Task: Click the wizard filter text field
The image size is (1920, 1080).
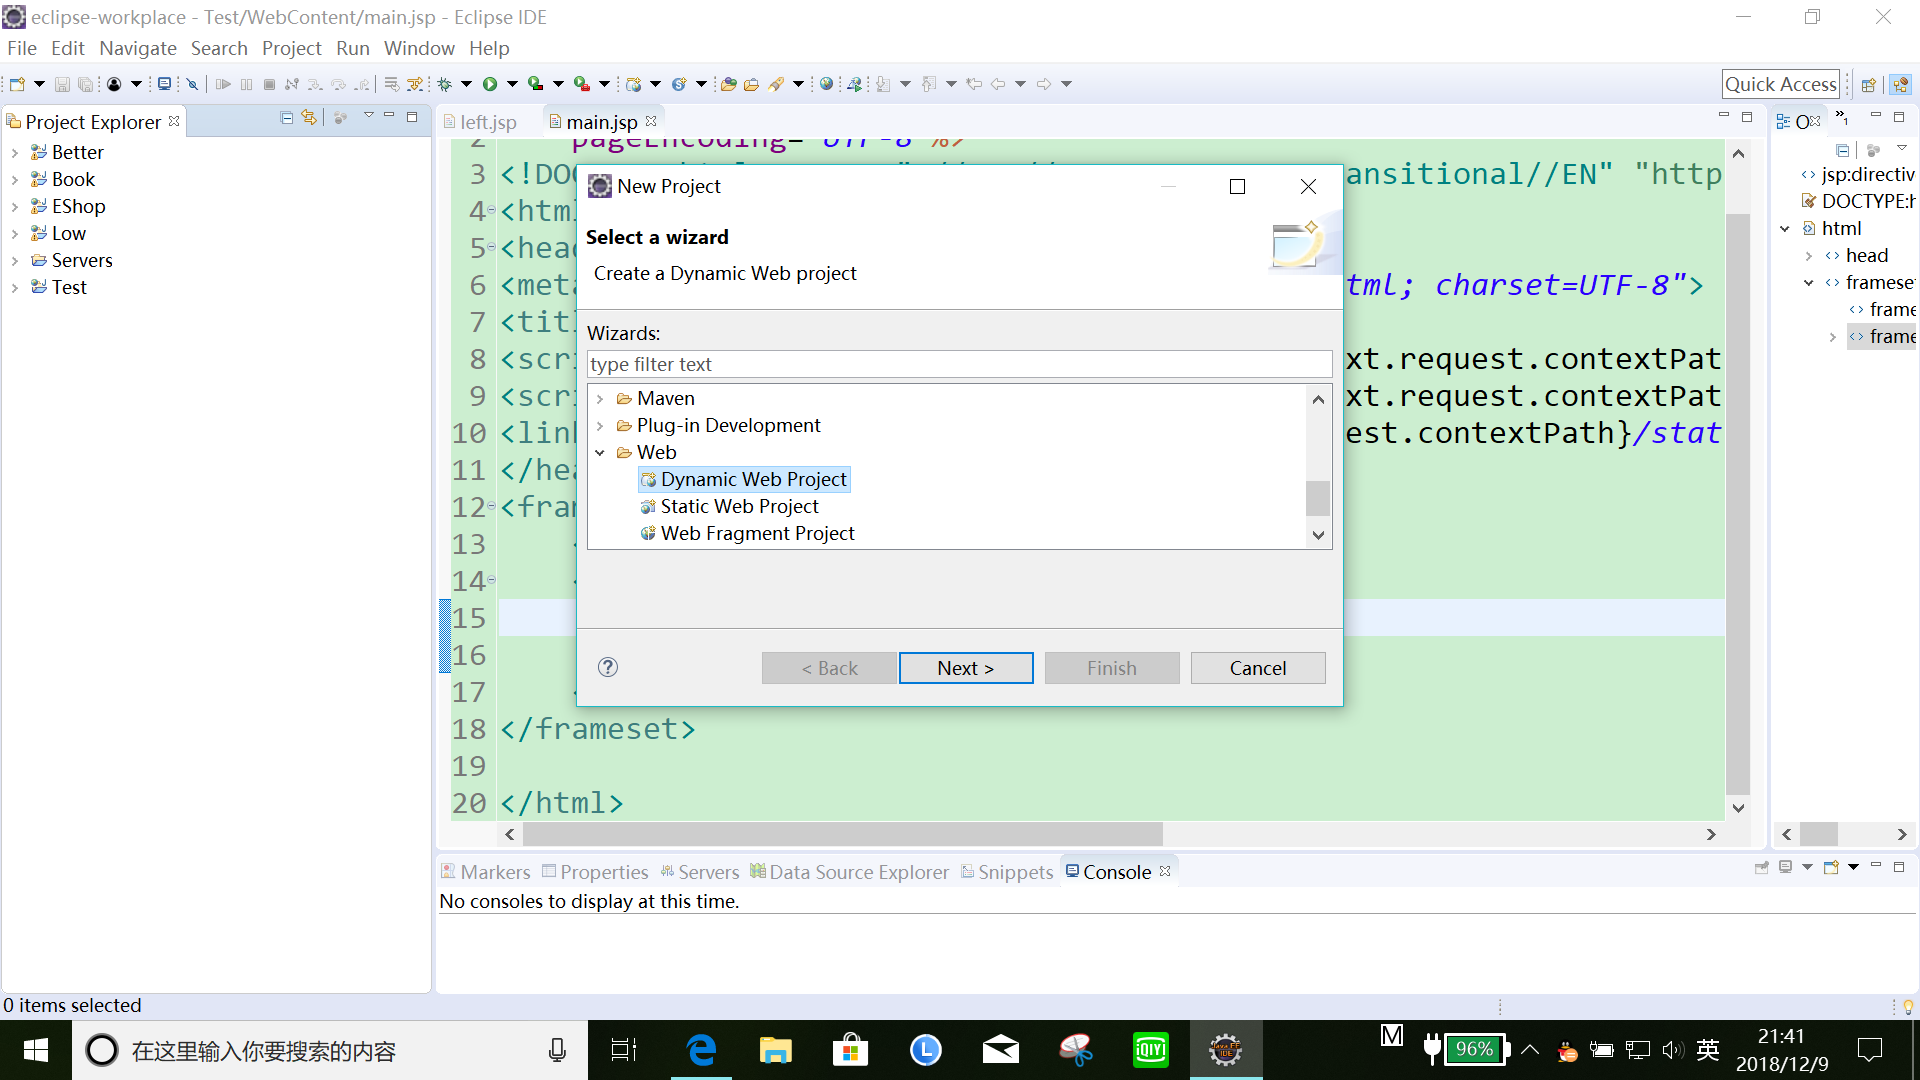Action: 959,364
